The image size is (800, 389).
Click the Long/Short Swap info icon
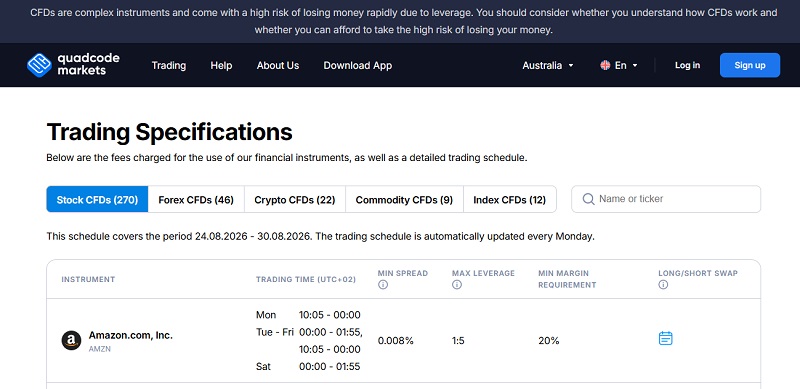663,285
